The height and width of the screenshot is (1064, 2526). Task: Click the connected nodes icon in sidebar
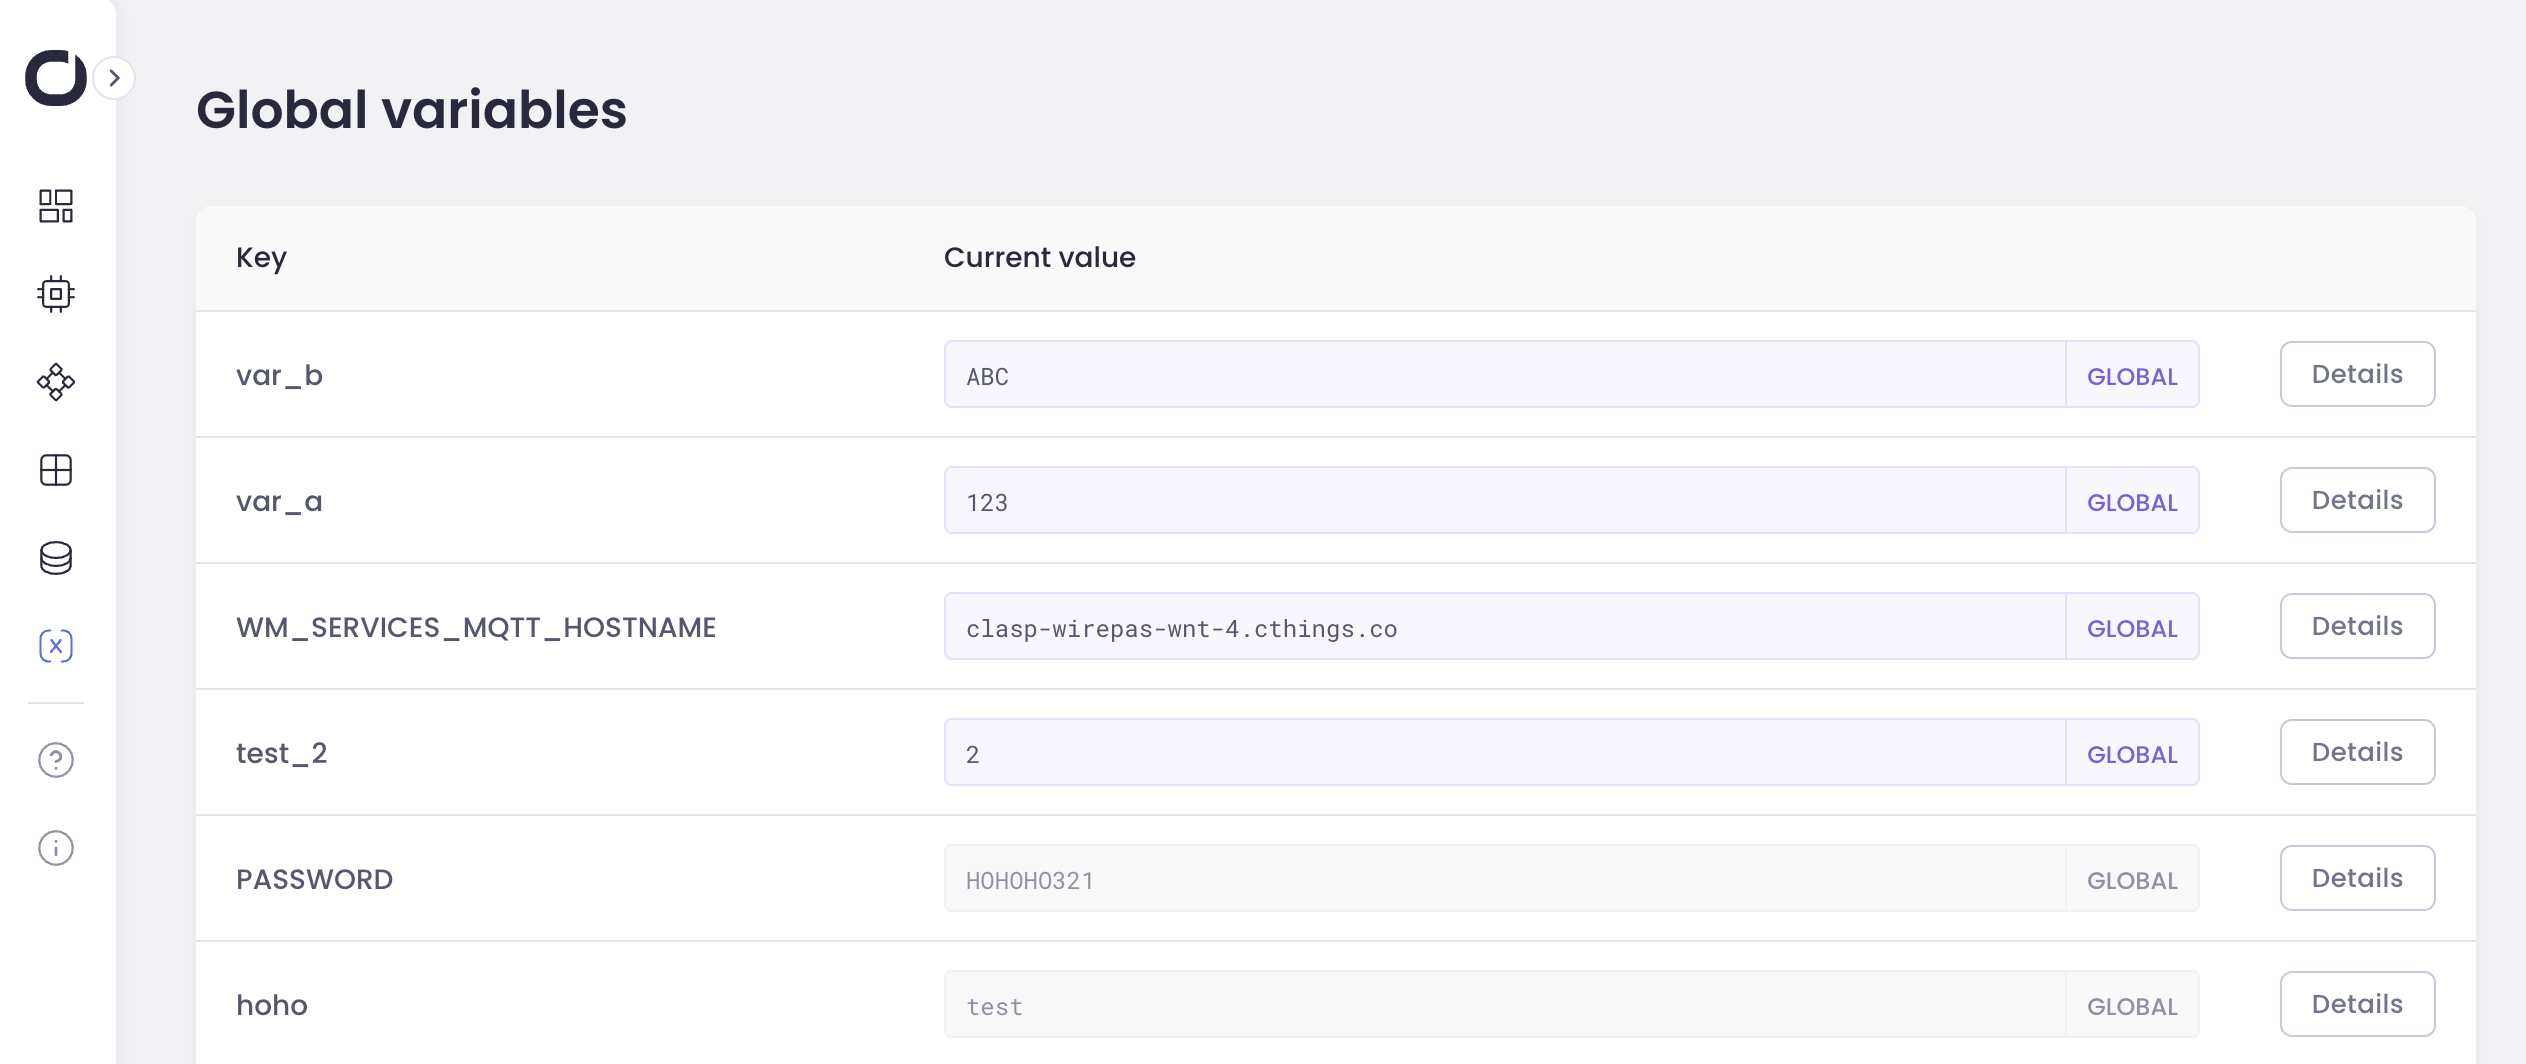[56, 382]
